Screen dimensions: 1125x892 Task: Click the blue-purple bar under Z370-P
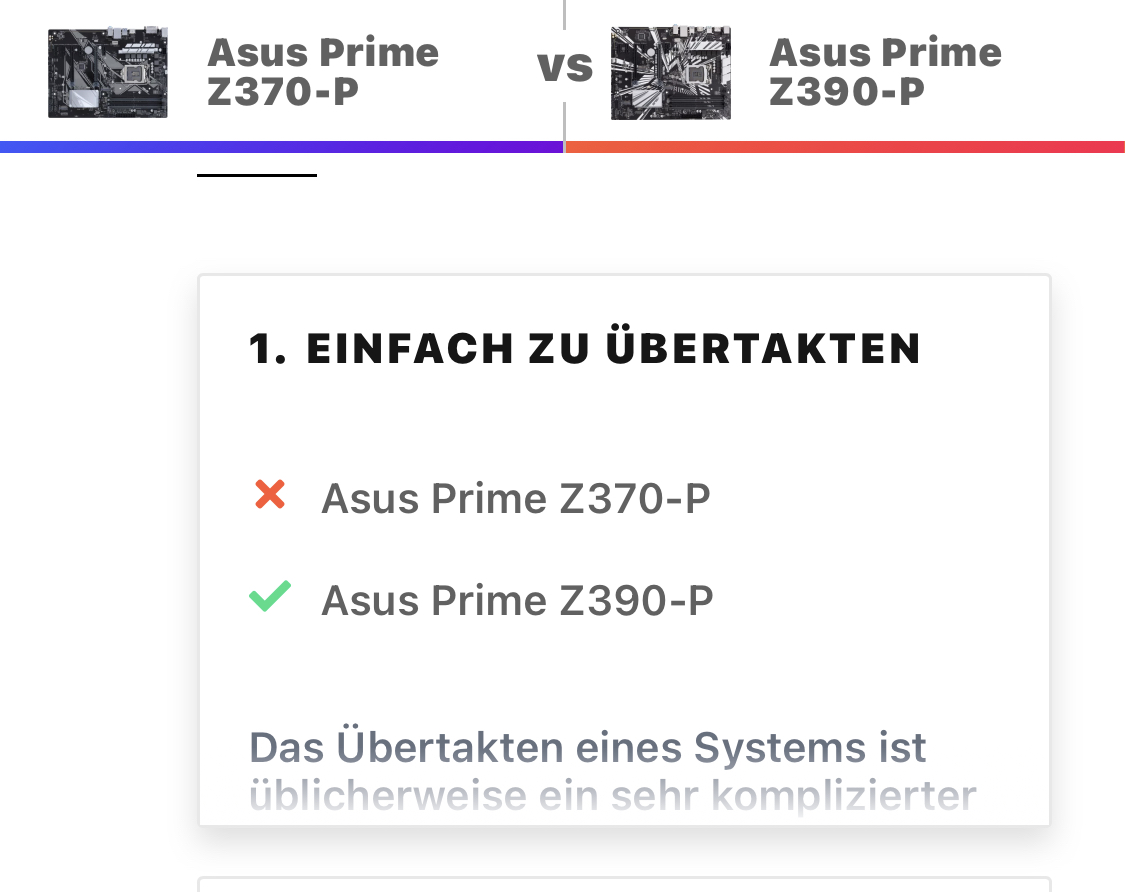(x=281, y=147)
